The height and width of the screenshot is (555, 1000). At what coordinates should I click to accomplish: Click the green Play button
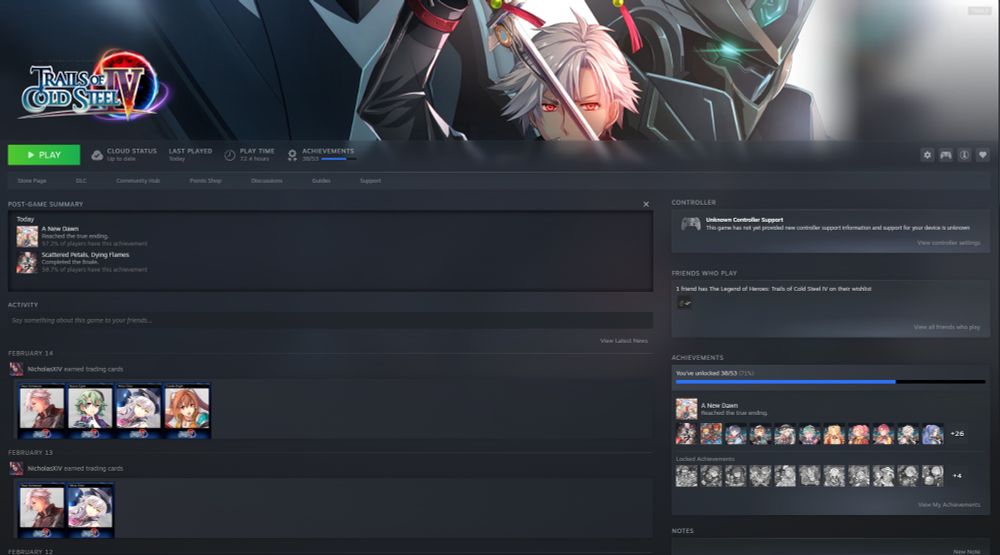pyautogui.click(x=44, y=155)
